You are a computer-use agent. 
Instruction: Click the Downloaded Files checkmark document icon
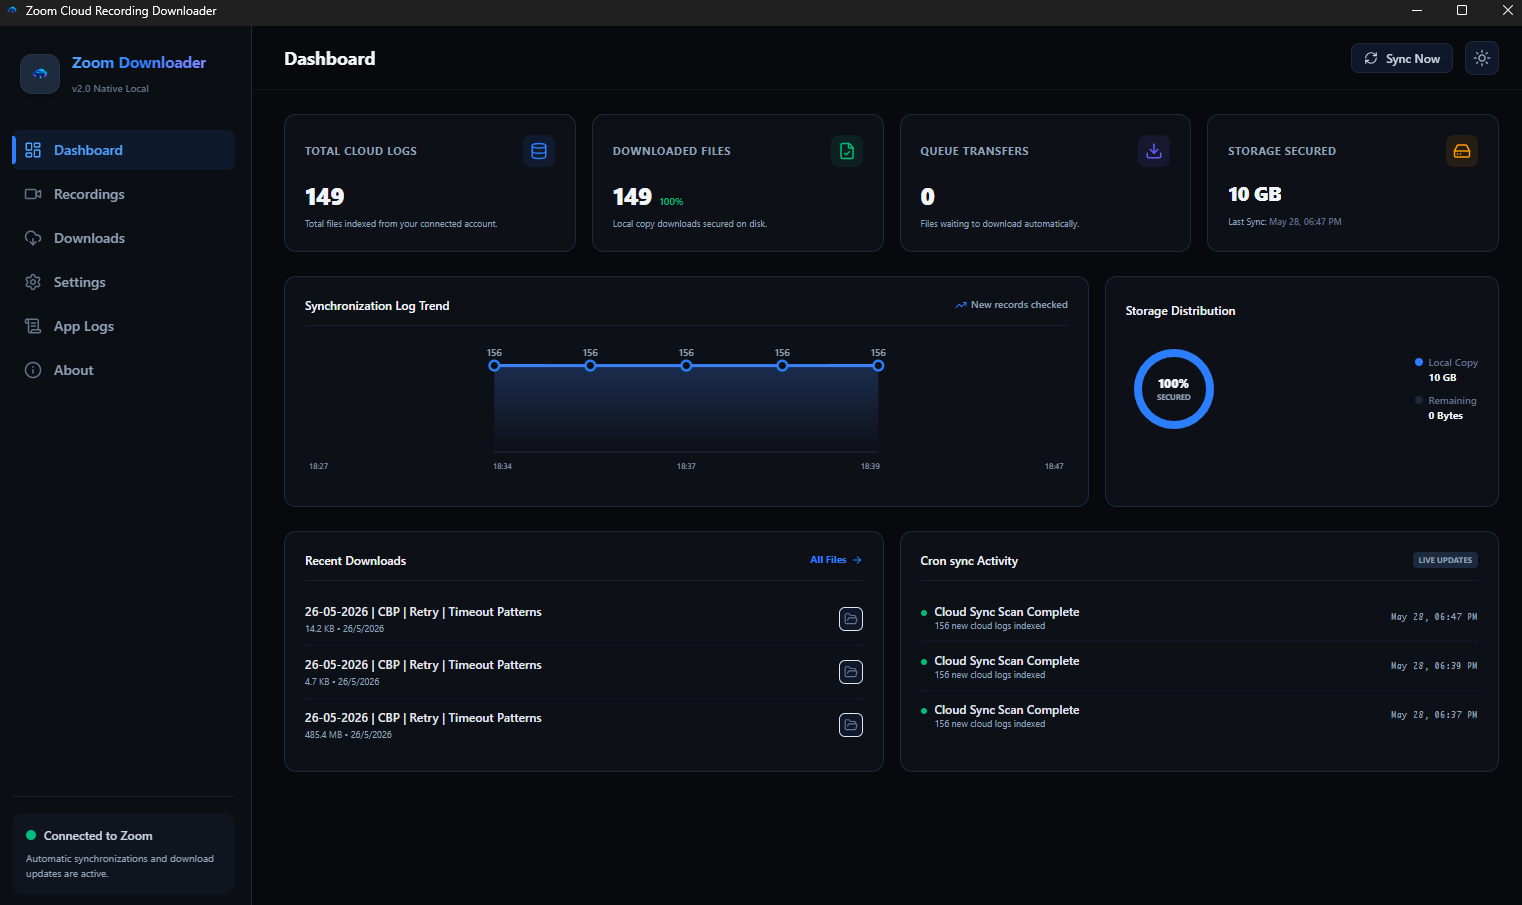pos(847,151)
